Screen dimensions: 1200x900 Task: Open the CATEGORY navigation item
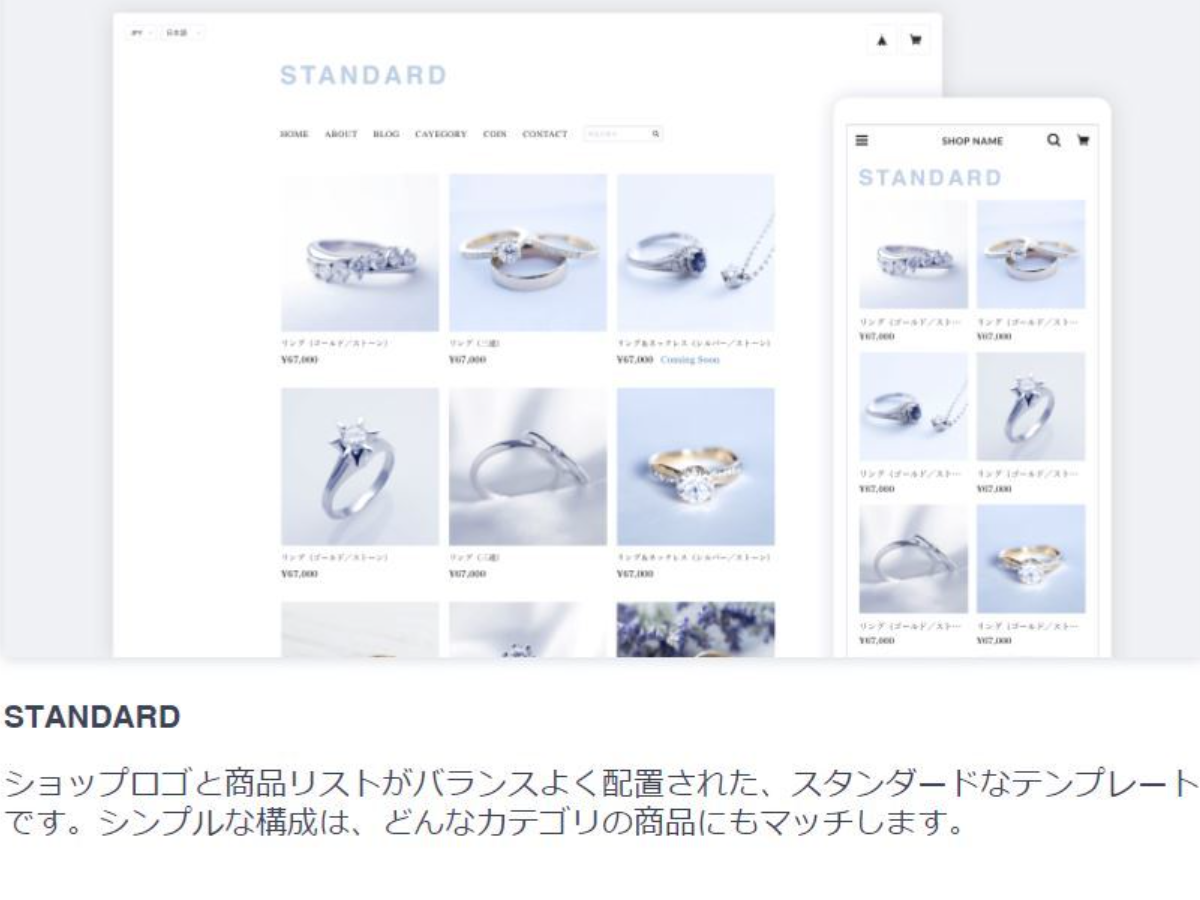[441, 134]
